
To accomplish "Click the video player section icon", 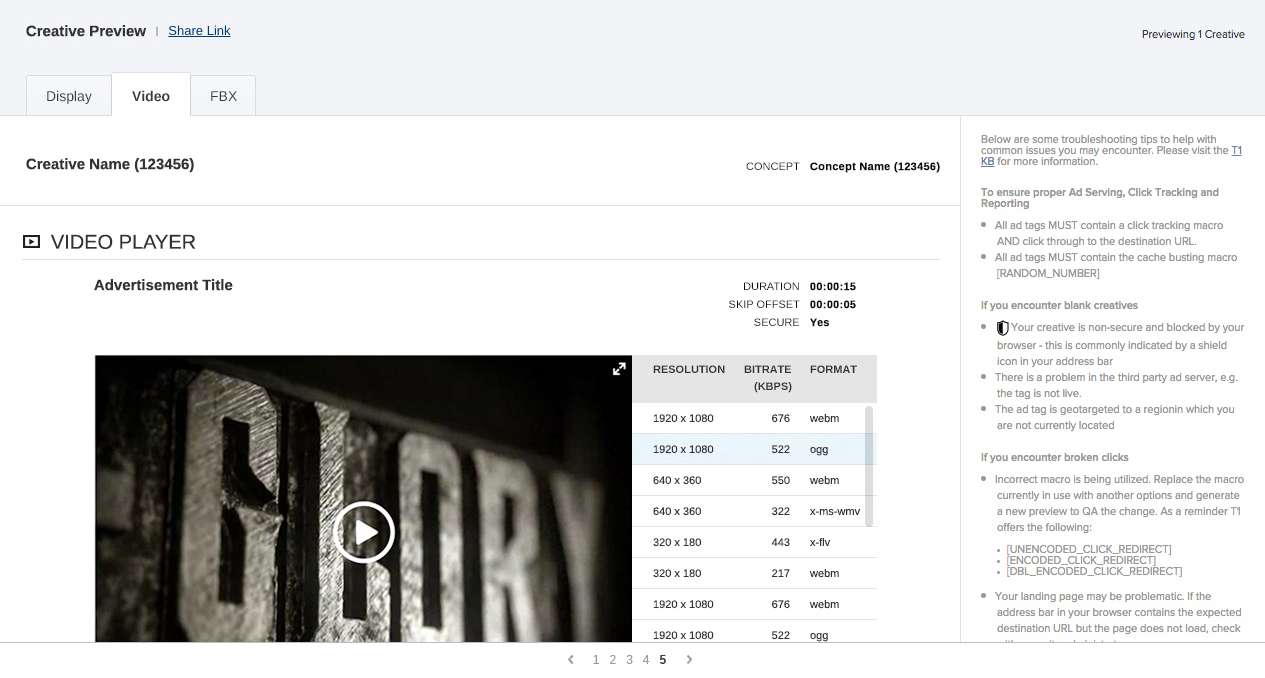I will pos(32,241).
